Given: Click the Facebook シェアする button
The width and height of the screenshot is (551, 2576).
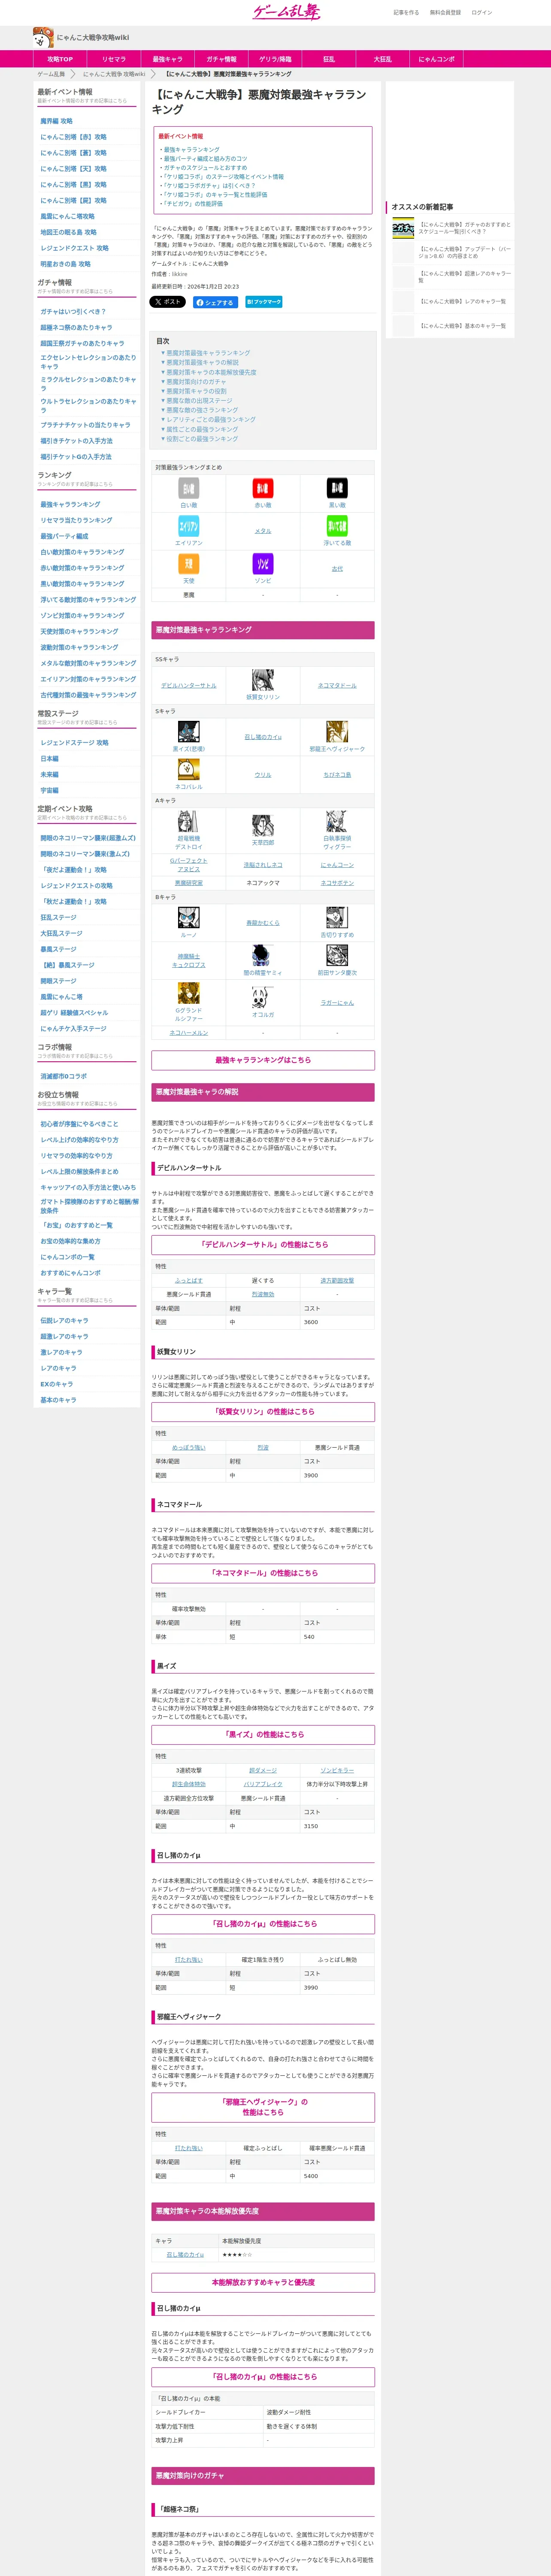Looking at the screenshot, I should [x=215, y=302].
